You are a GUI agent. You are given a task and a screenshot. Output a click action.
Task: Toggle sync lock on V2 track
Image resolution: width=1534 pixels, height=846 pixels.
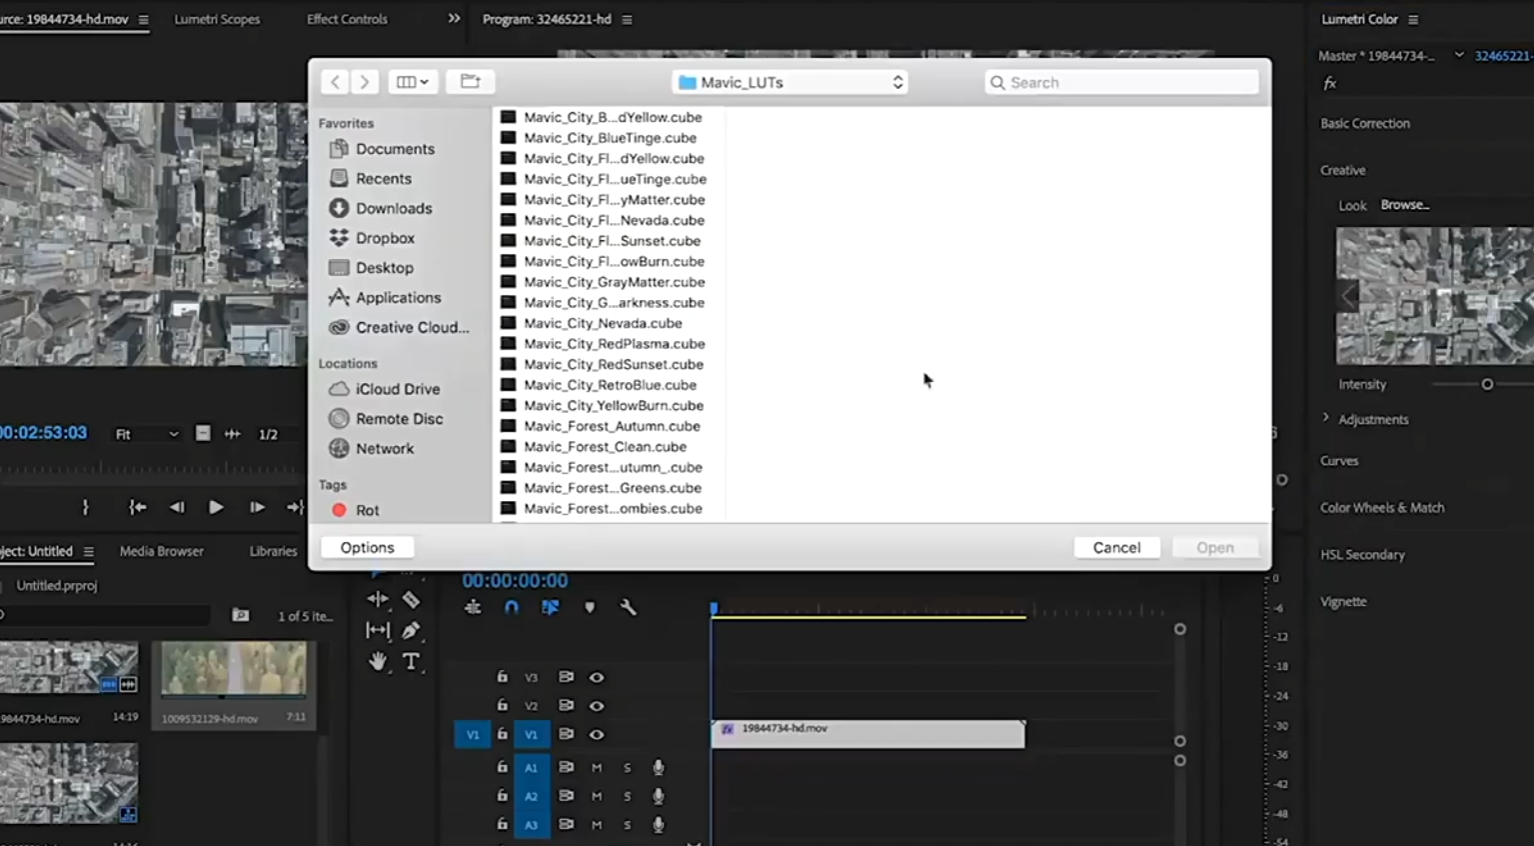pyautogui.click(x=566, y=705)
